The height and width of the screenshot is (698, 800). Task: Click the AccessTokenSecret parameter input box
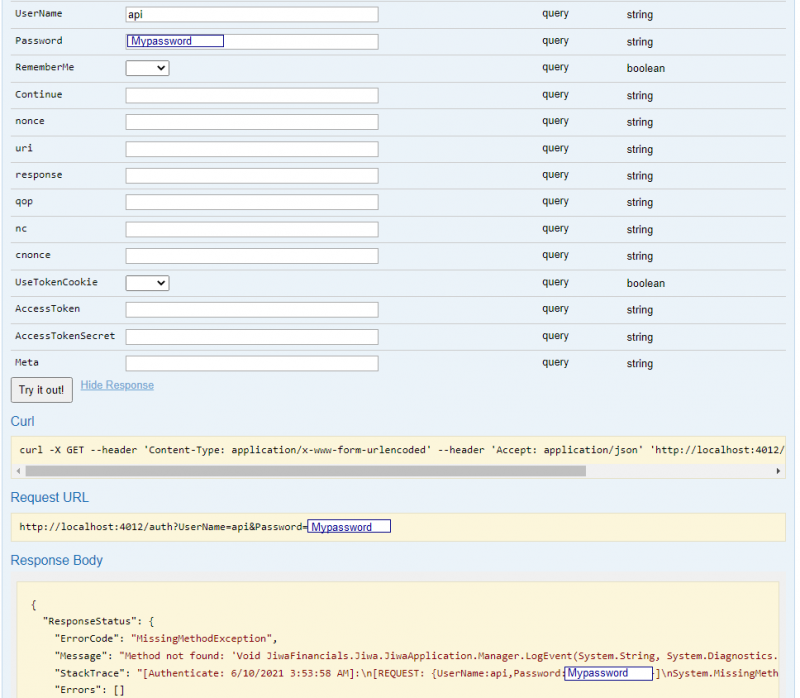point(250,336)
